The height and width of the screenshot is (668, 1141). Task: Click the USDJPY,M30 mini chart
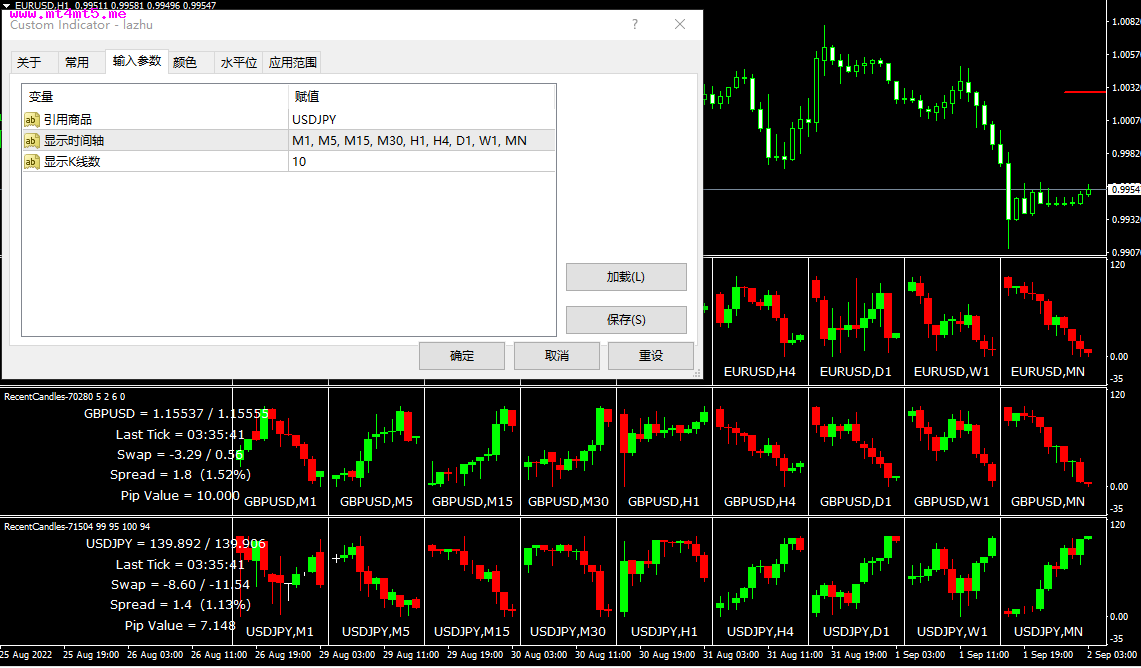568,581
